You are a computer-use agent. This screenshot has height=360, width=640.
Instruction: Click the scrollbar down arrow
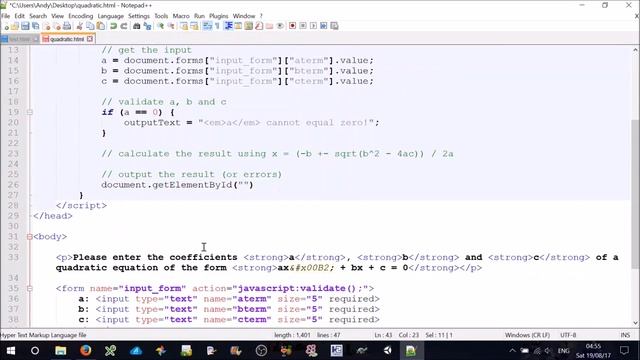(636, 323)
